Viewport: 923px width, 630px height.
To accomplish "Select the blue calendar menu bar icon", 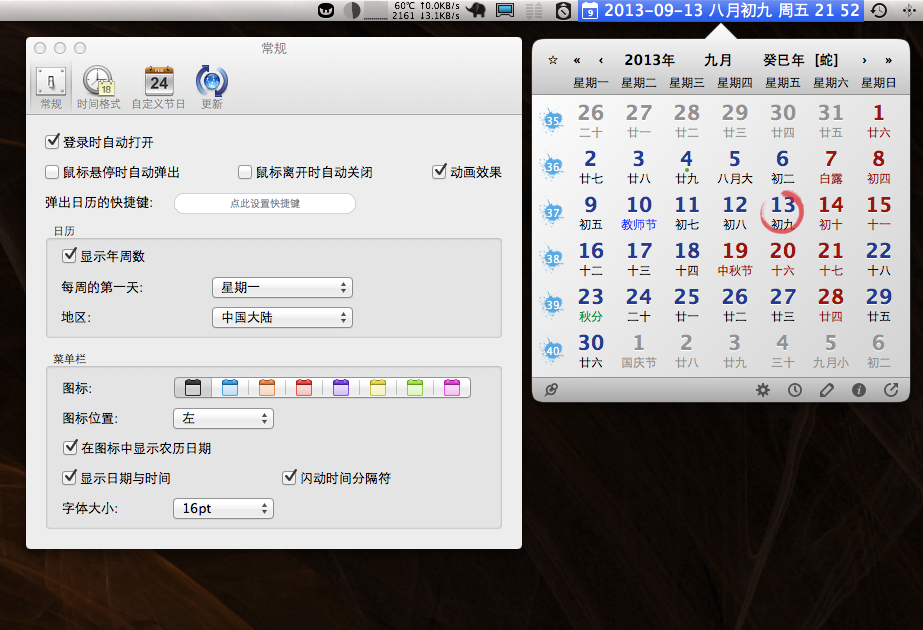I will click(x=230, y=387).
